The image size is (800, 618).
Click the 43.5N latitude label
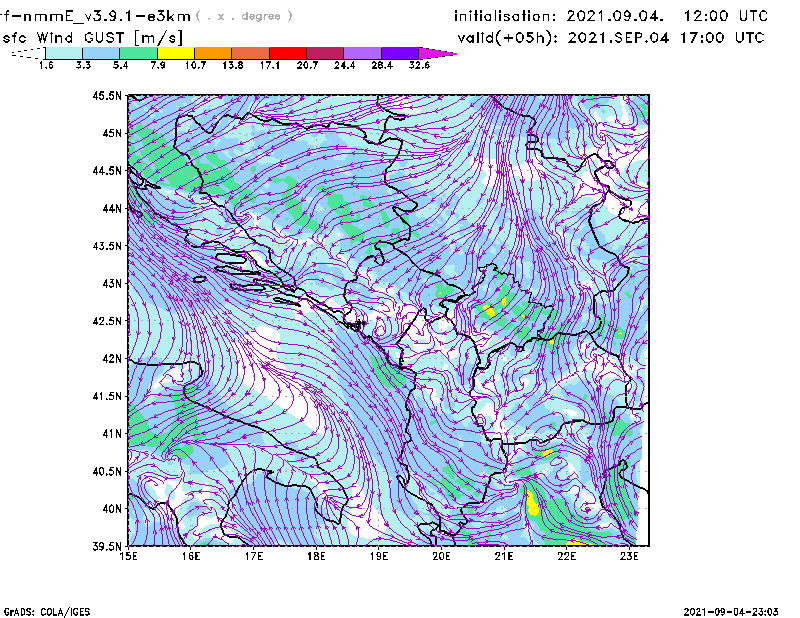107,246
